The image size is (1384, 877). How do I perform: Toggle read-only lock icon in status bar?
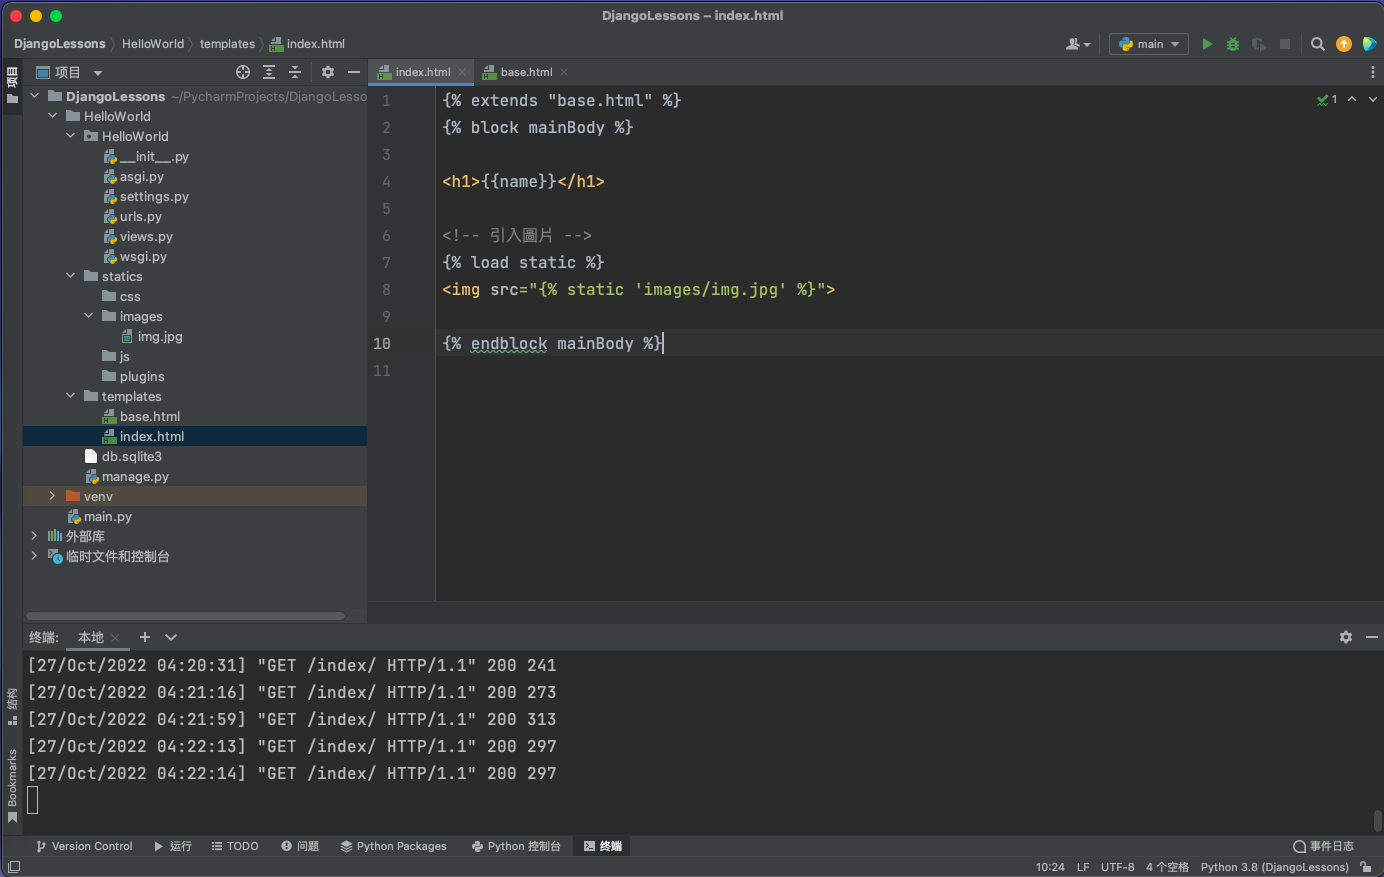click(x=1366, y=867)
